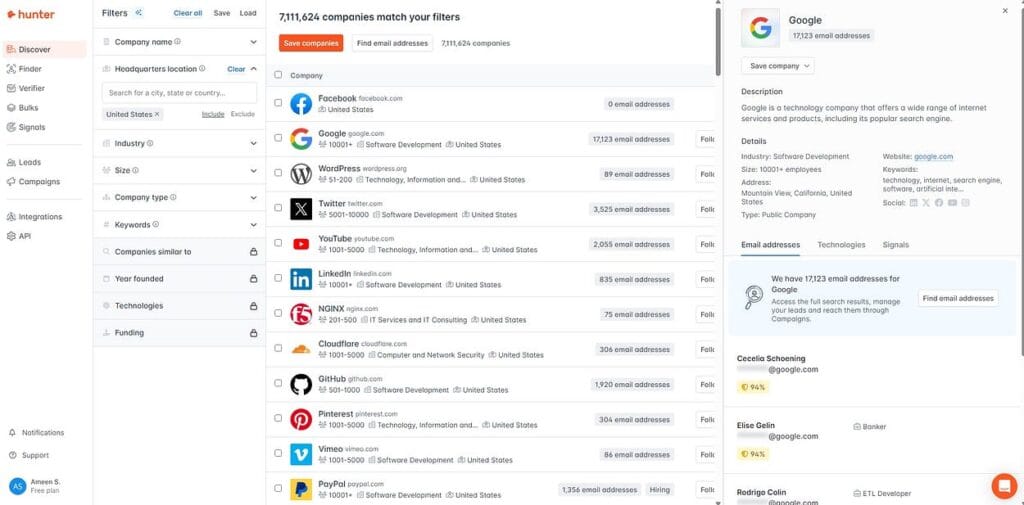
Task: Select the GitHub row checkbox
Action: click(x=278, y=383)
